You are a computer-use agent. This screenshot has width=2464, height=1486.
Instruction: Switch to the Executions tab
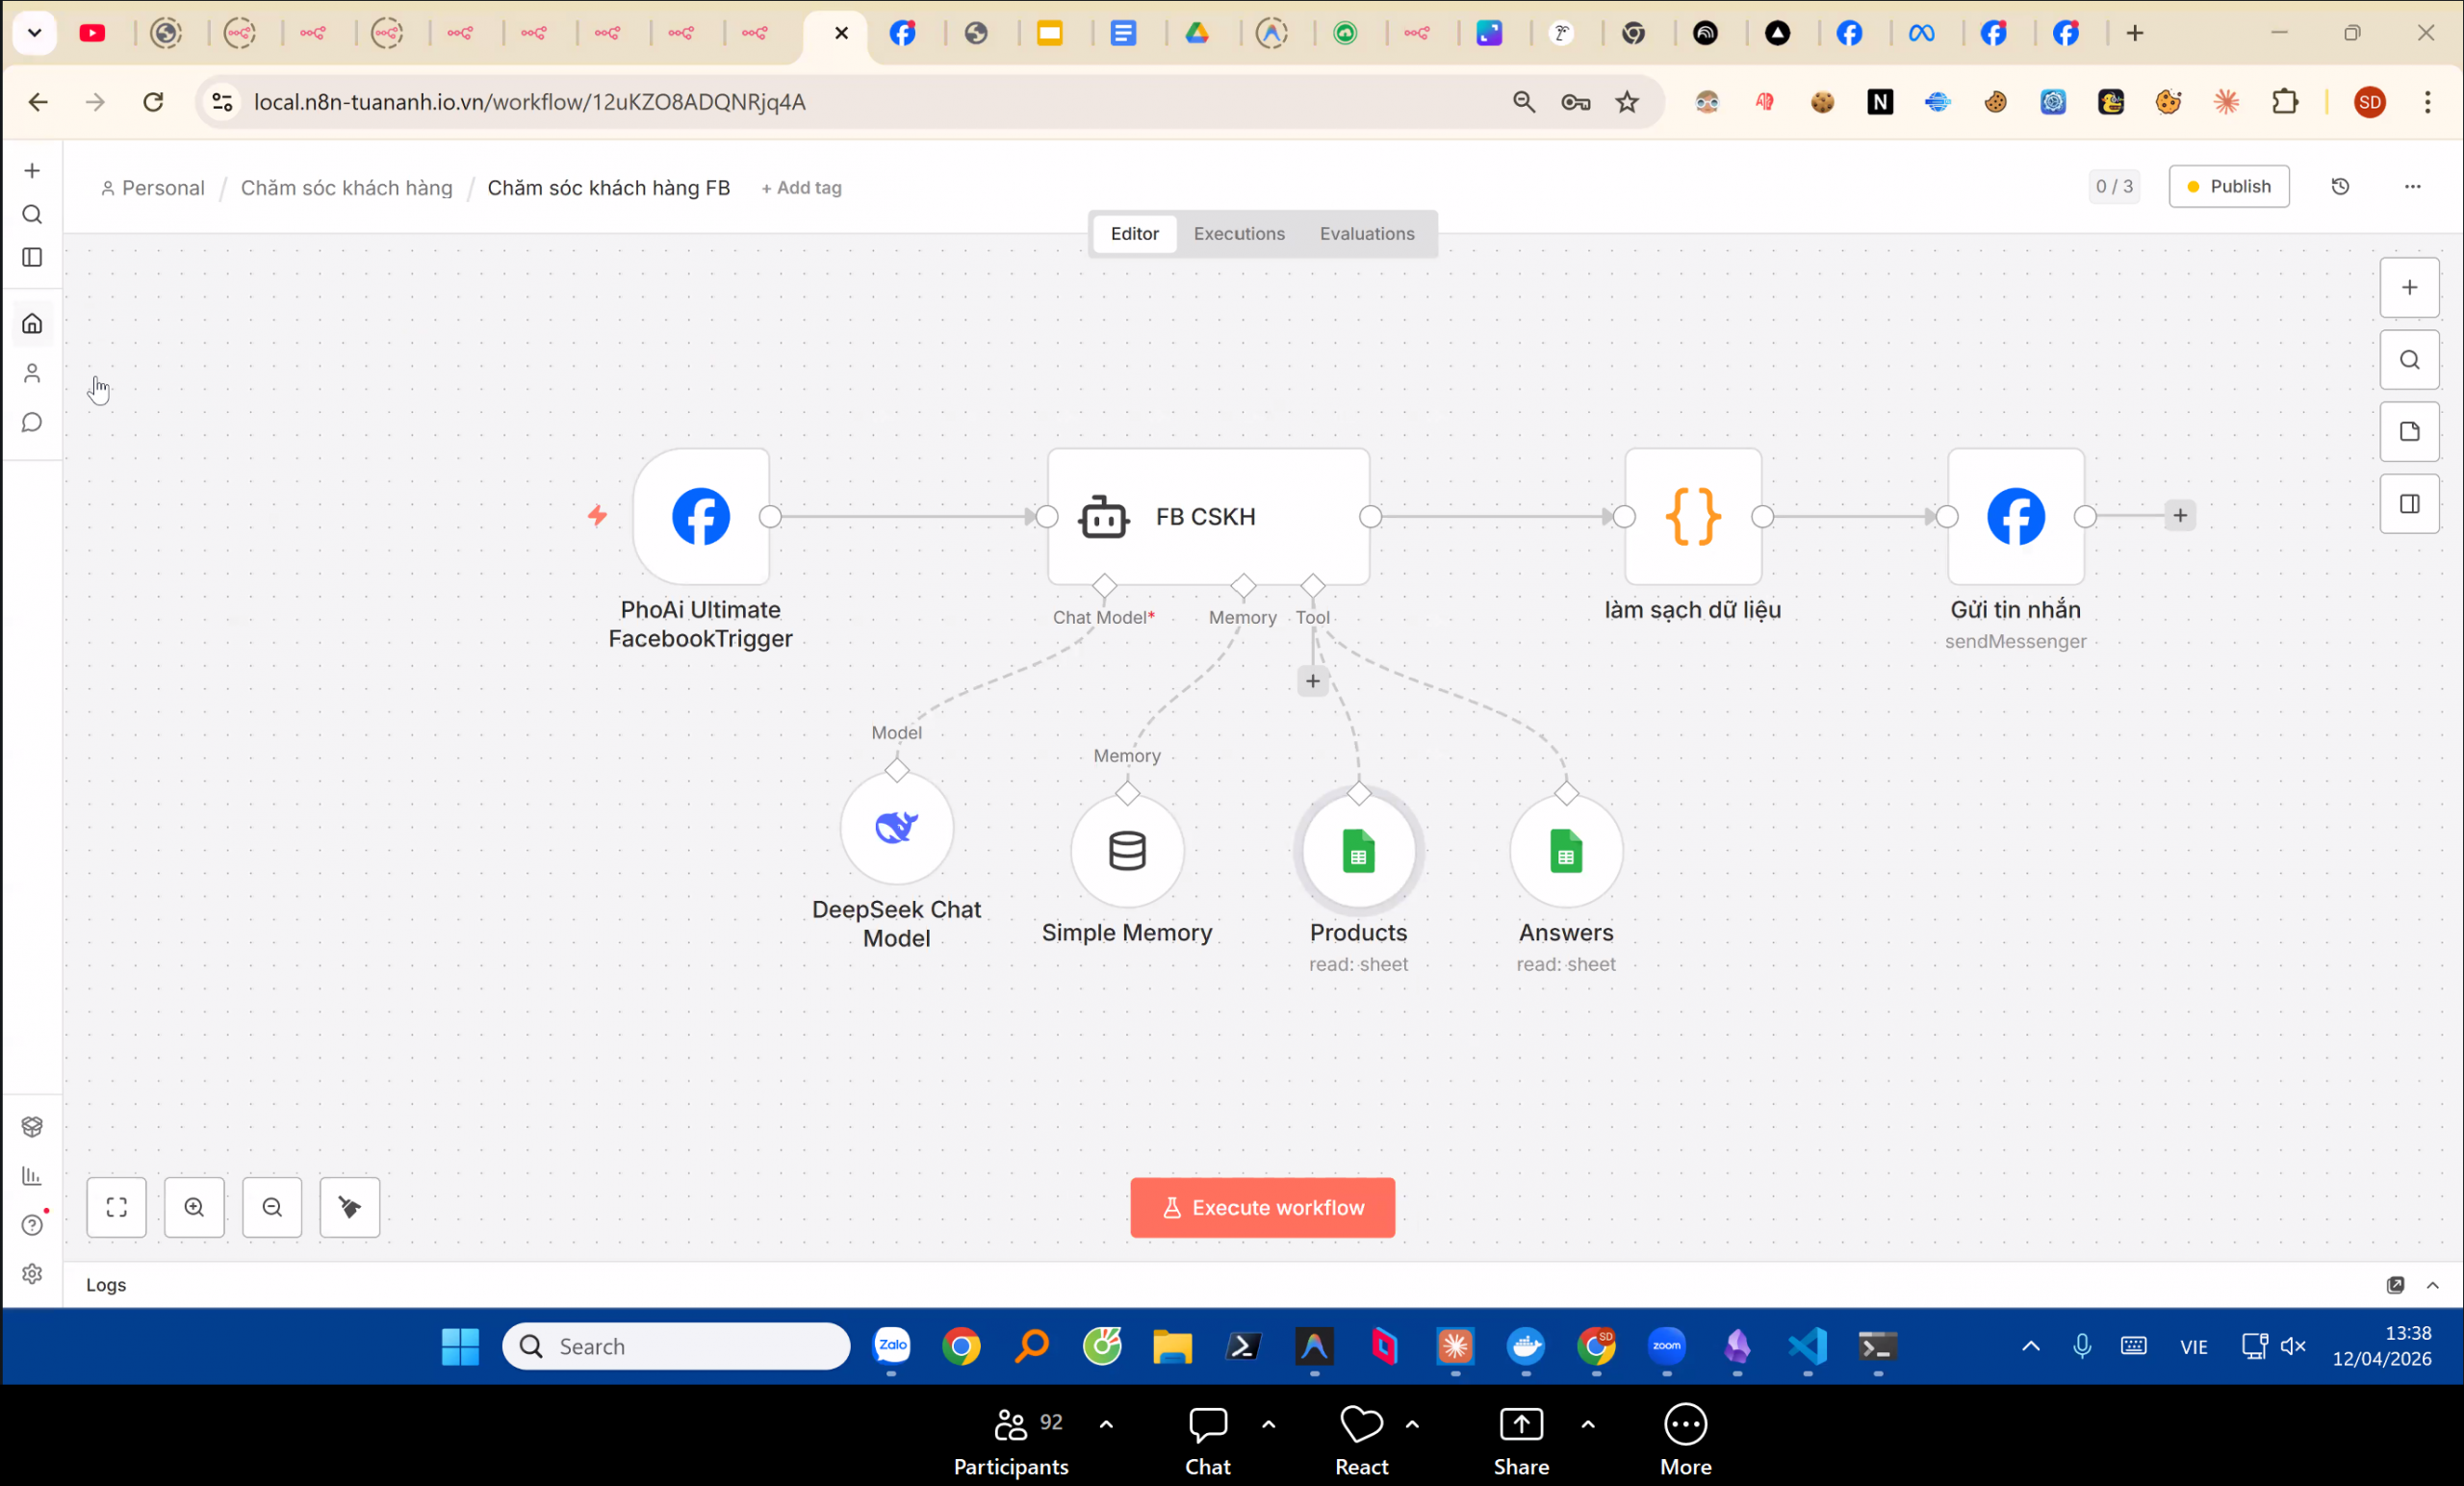point(1238,233)
